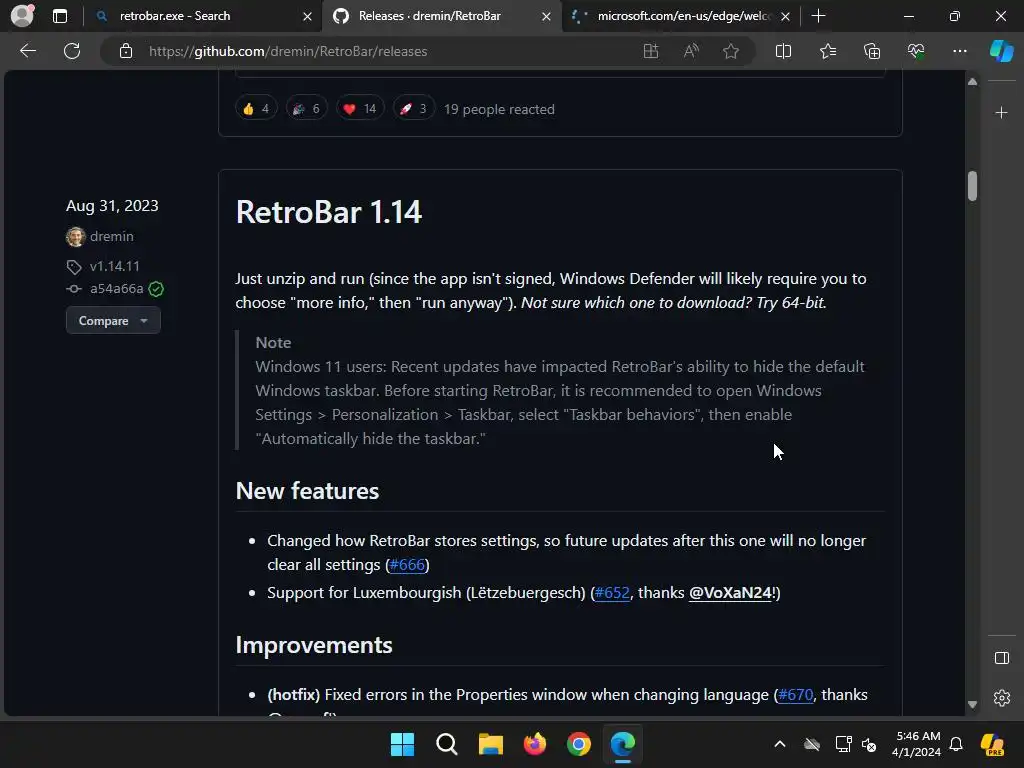The width and height of the screenshot is (1024, 768).
Task: View site information via the lock icon
Action: tap(126, 51)
